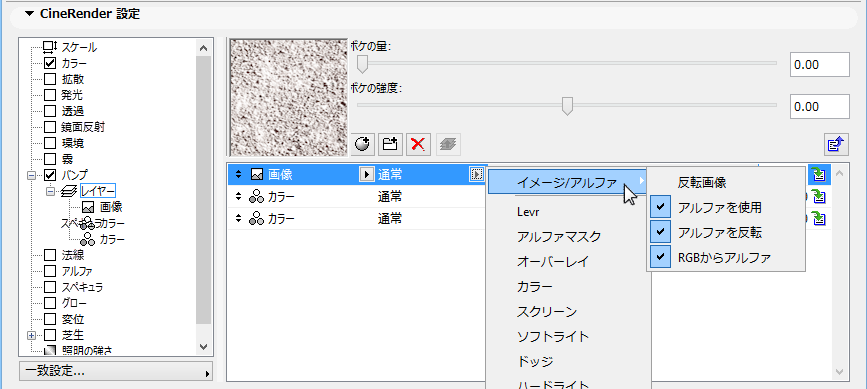This screenshot has height=389, width=867.
Task: Enable the 環境 channel checkbox
Action: tap(50, 143)
